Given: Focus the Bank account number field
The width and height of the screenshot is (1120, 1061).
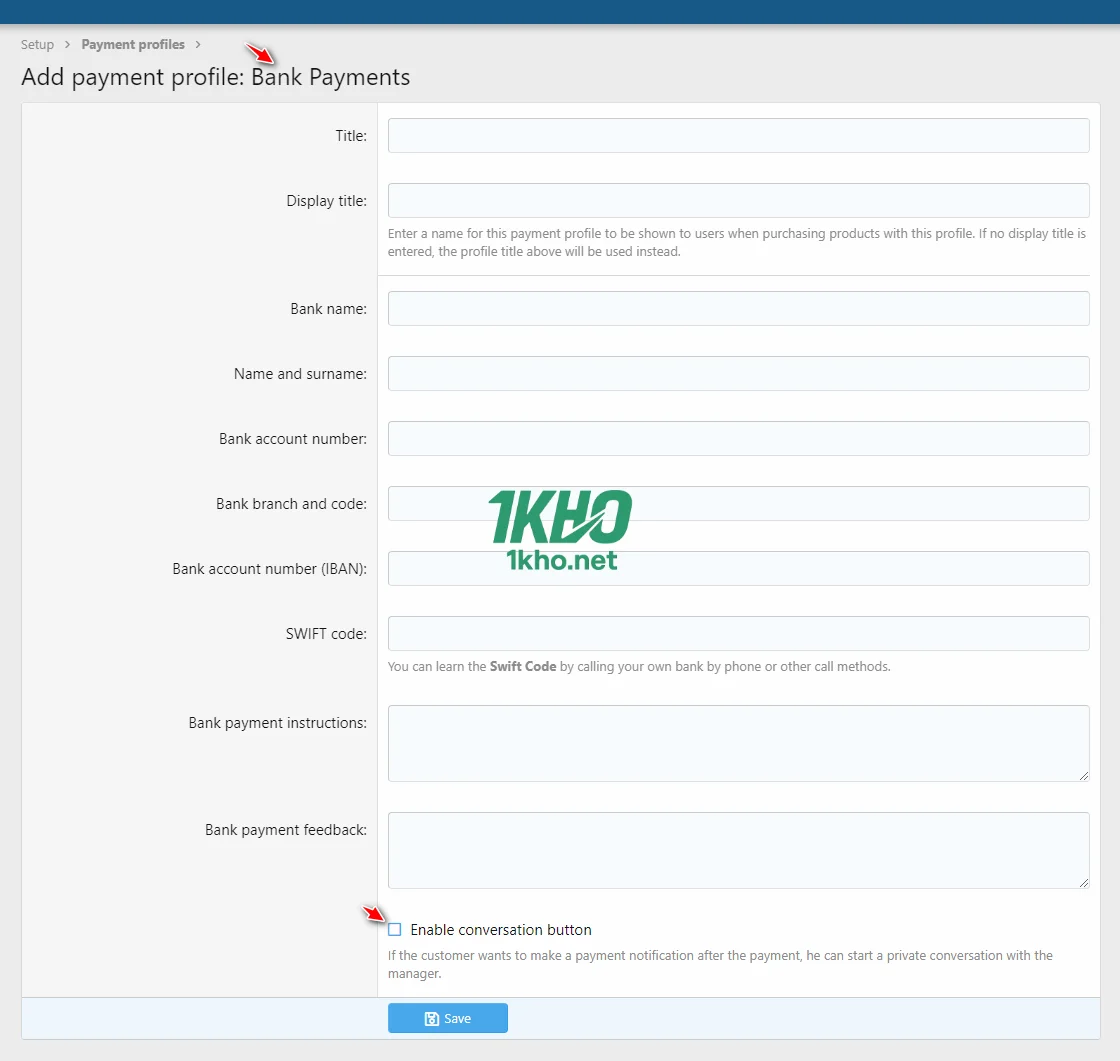Looking at the screenshot, I should coord(738,438).
